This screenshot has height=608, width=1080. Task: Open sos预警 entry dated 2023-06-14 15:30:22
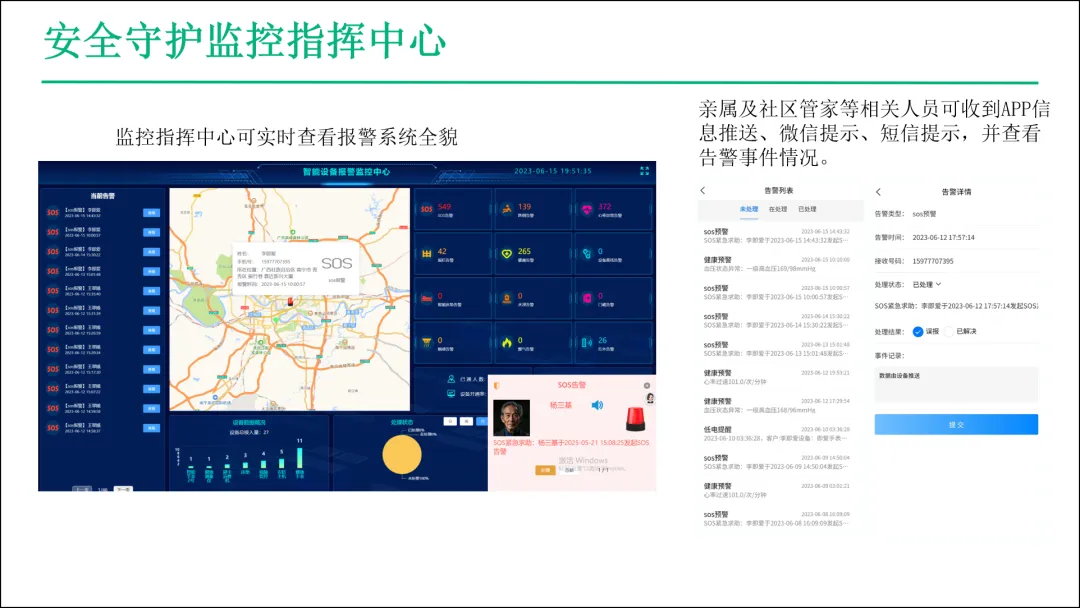coord(777,321)
